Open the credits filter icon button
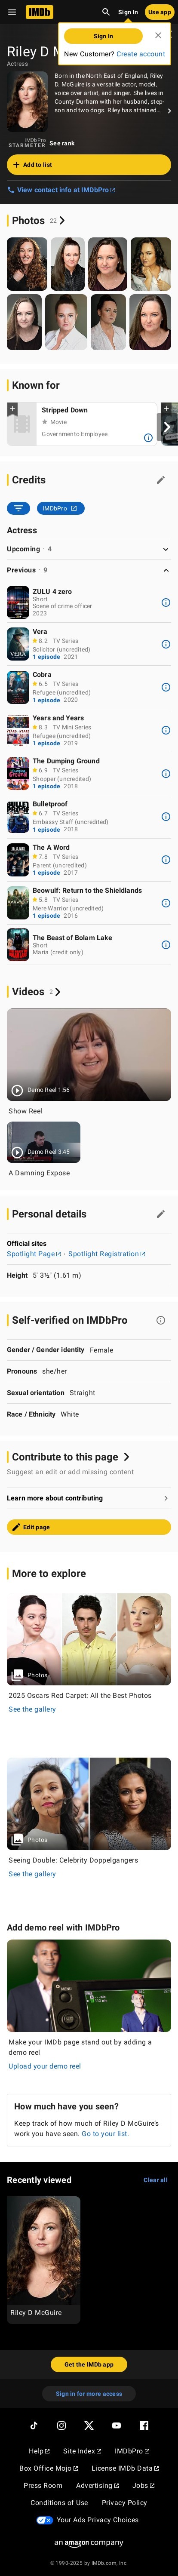This screenshot has height=2576, width=178. tap(18, 508)
